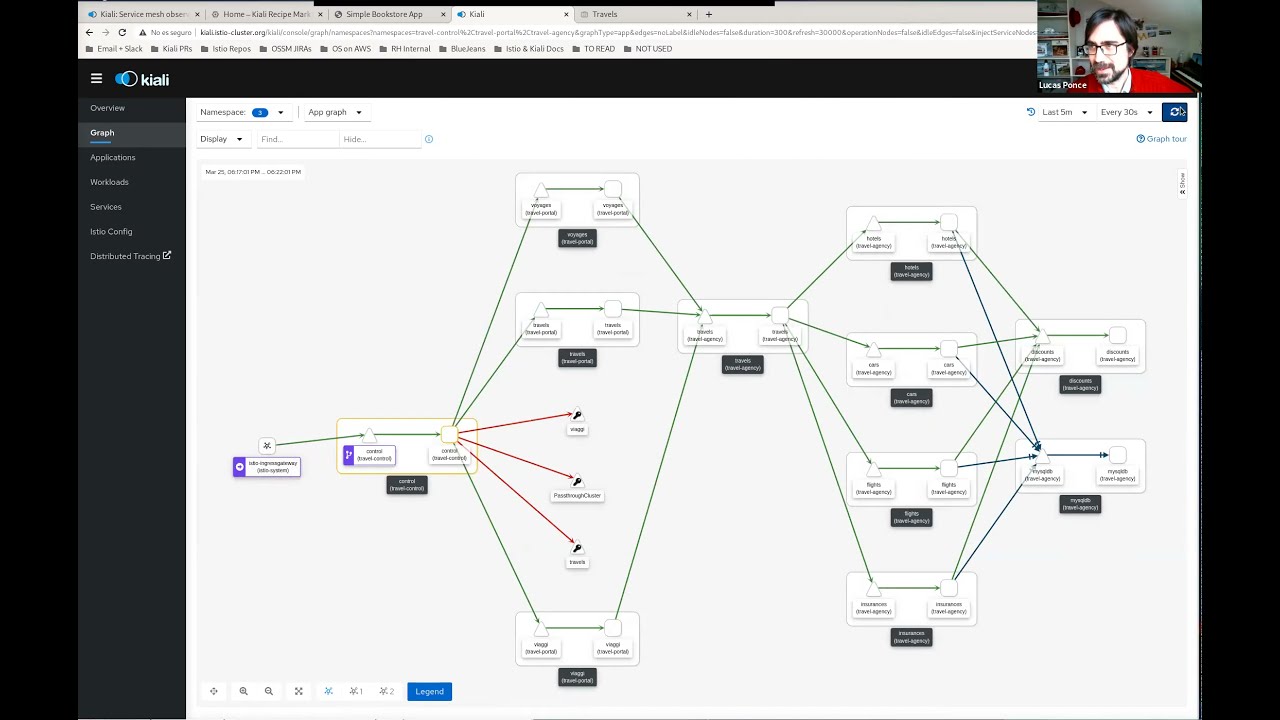Viewport: 1280px width, 720px height.
Task: Select the viaggi (travel-portal) app label
Action: [577, 677]
